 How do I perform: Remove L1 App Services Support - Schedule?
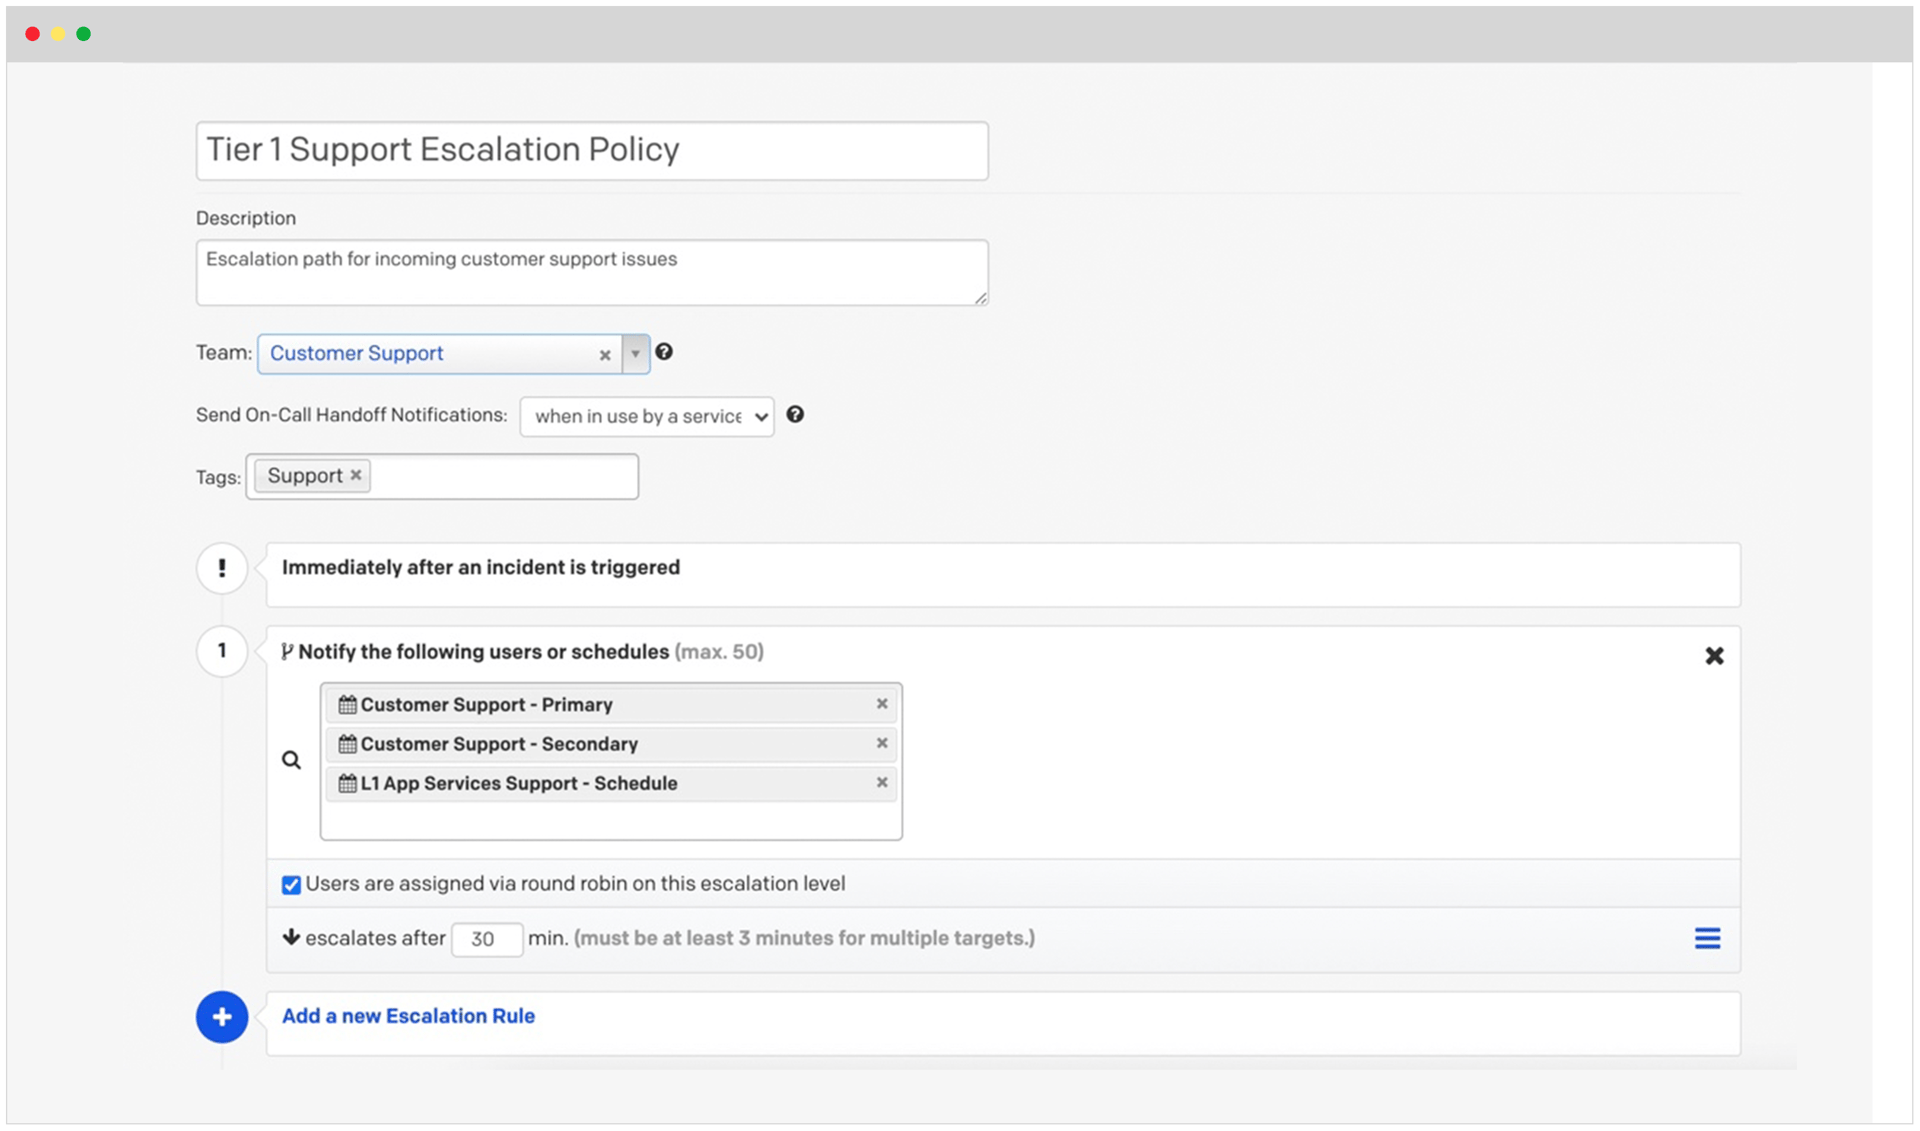pos(882,782)
